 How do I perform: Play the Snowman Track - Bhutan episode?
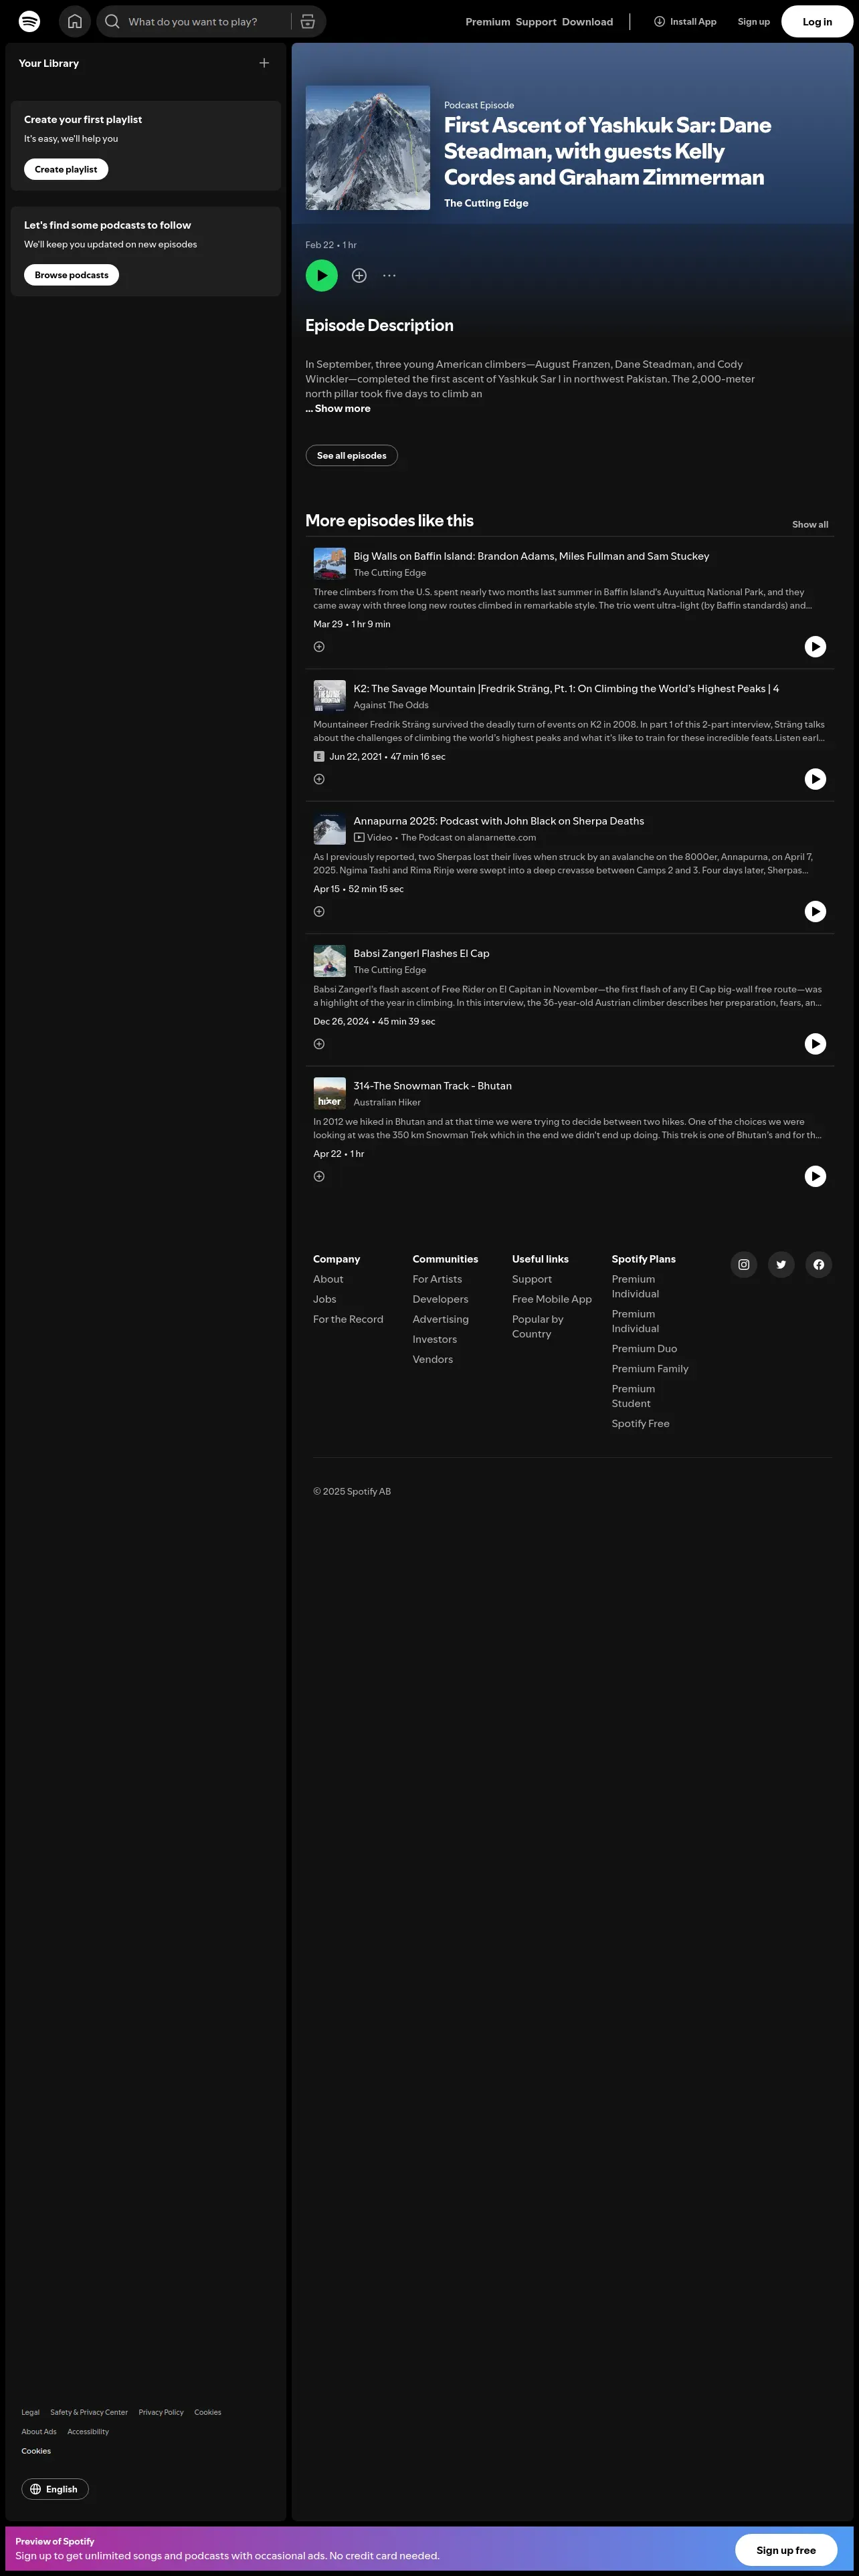coord(816,1176)
